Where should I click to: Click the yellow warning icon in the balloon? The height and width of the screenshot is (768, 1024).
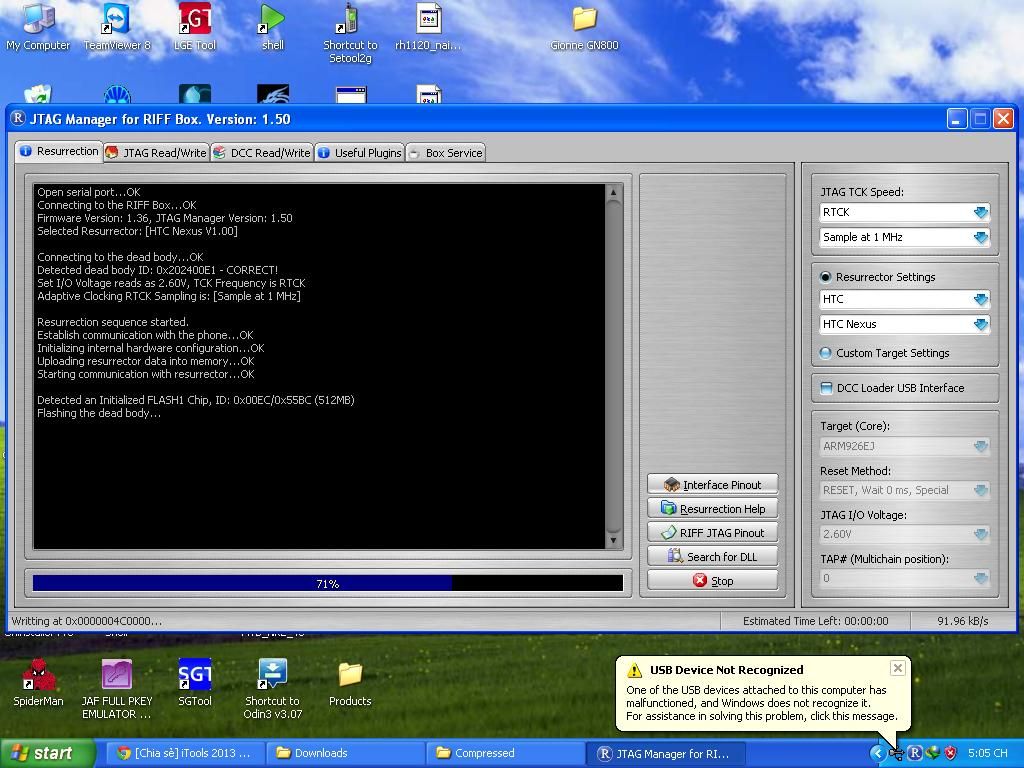click(634, 670)
